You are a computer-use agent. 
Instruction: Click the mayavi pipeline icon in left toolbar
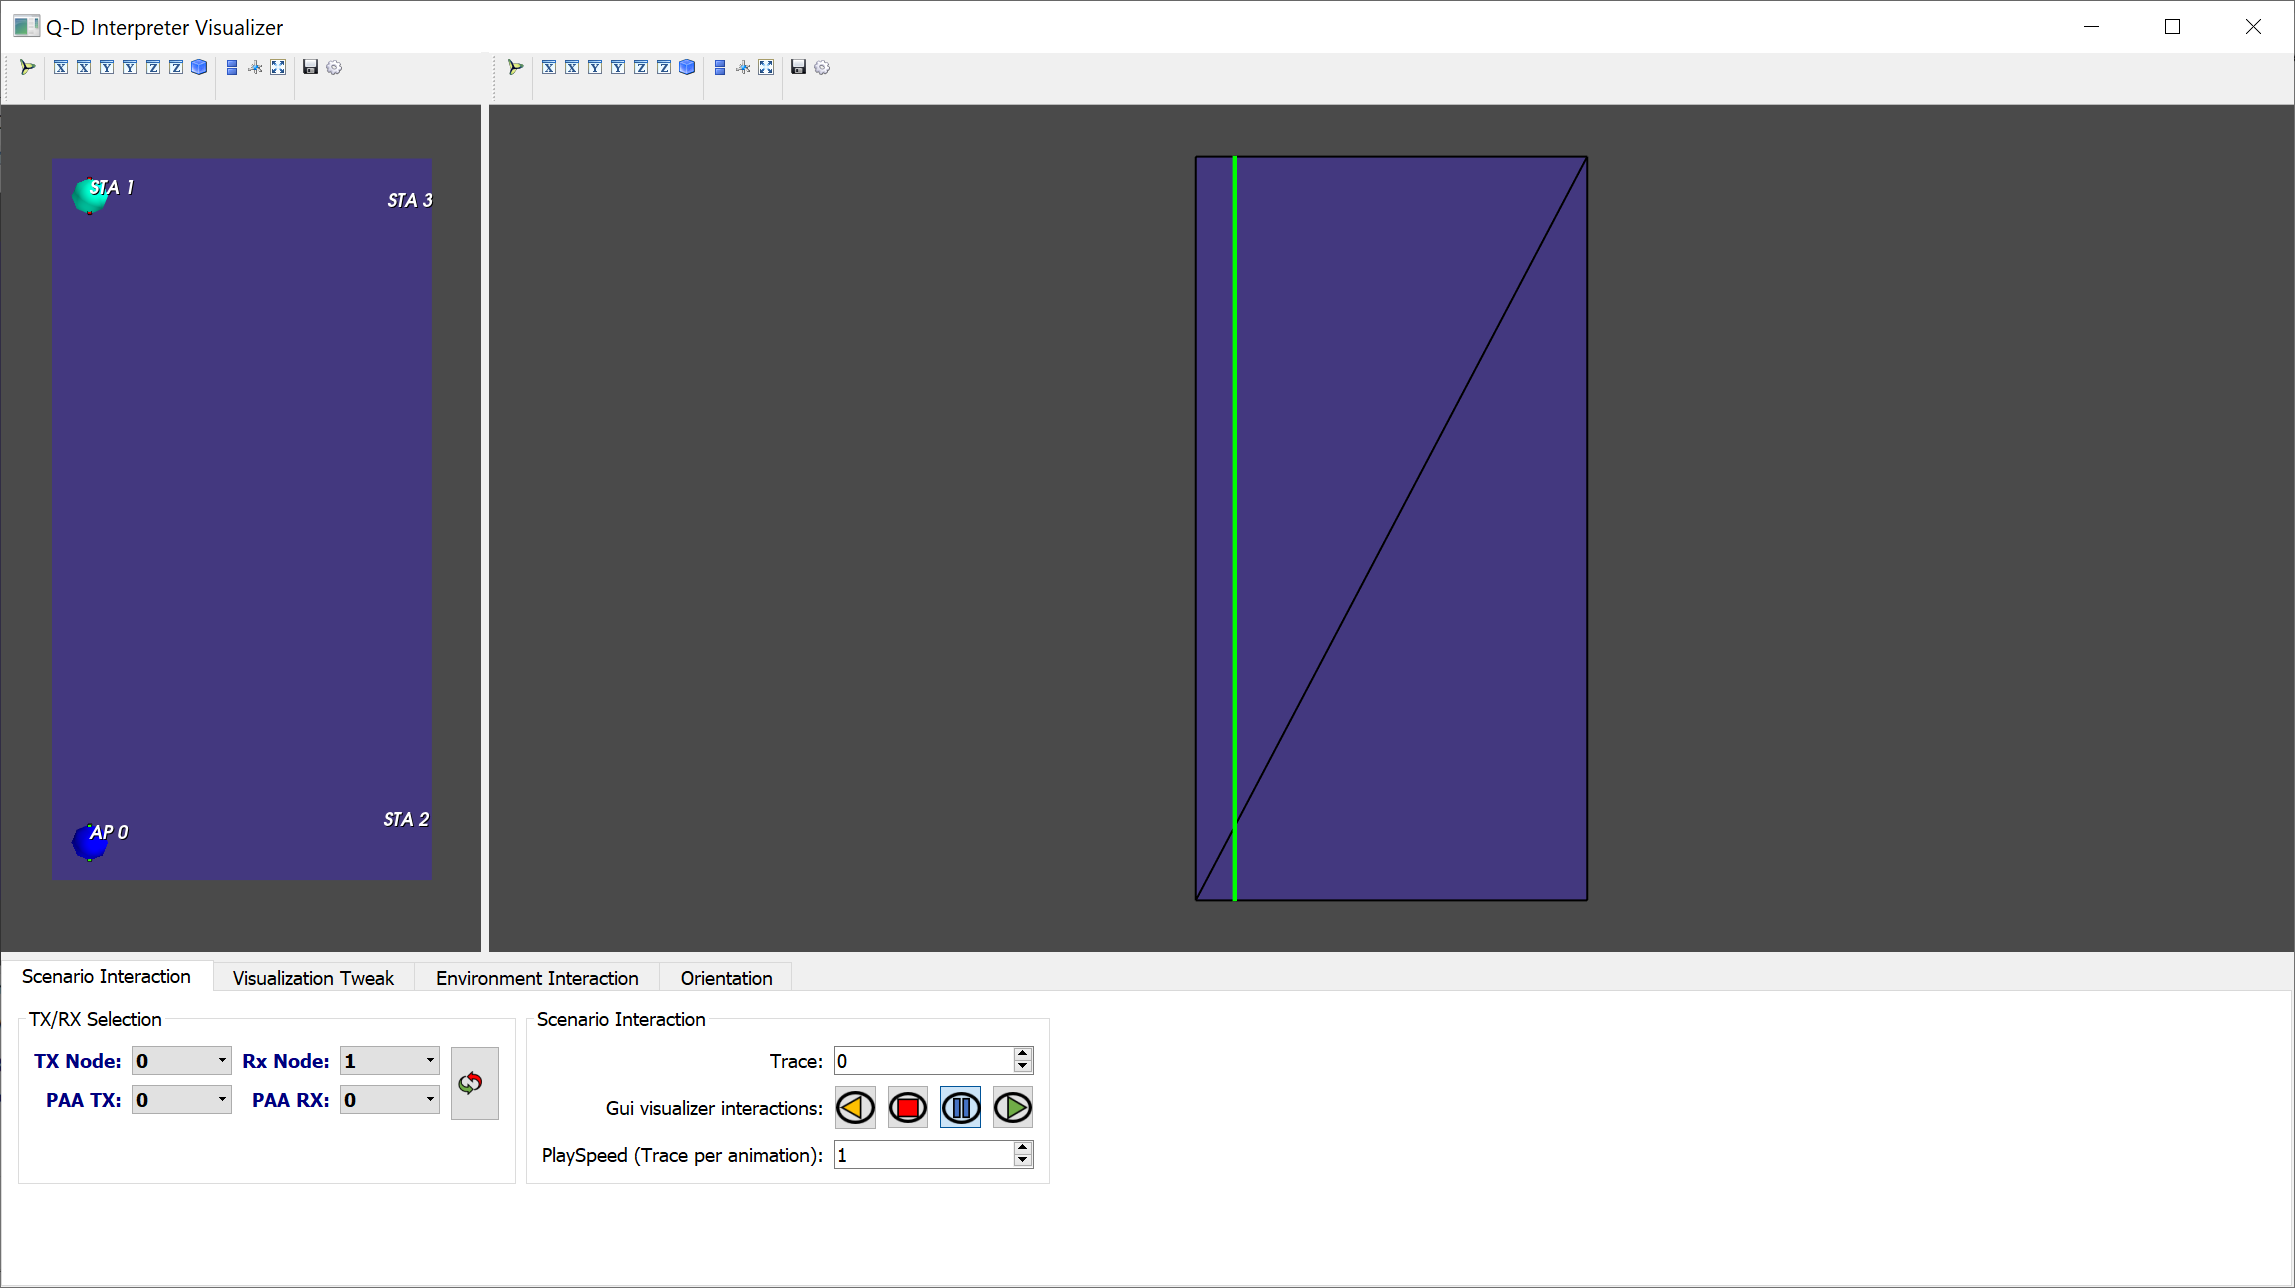click(27, 67)
